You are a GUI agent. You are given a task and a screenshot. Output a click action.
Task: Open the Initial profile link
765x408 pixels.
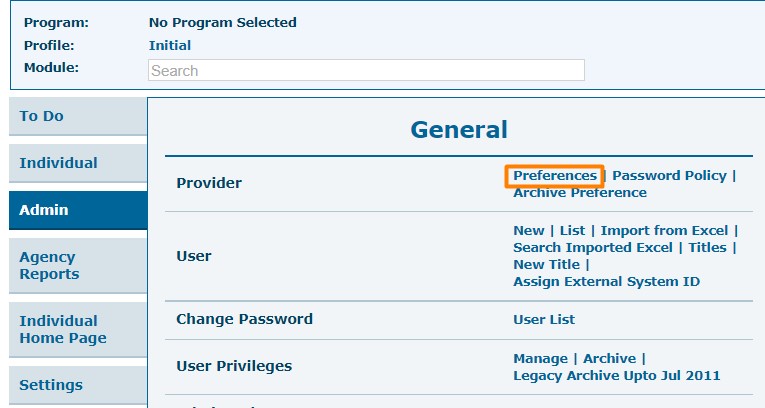coord(169,45)
